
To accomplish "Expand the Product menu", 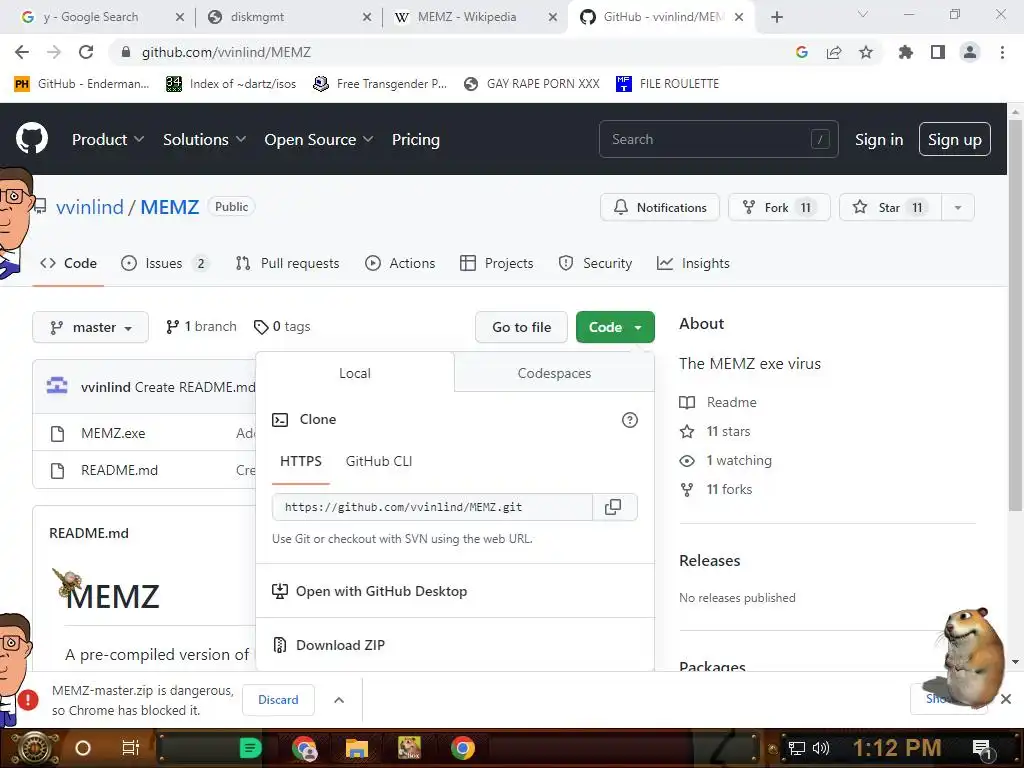I will (x=108, y=139).
